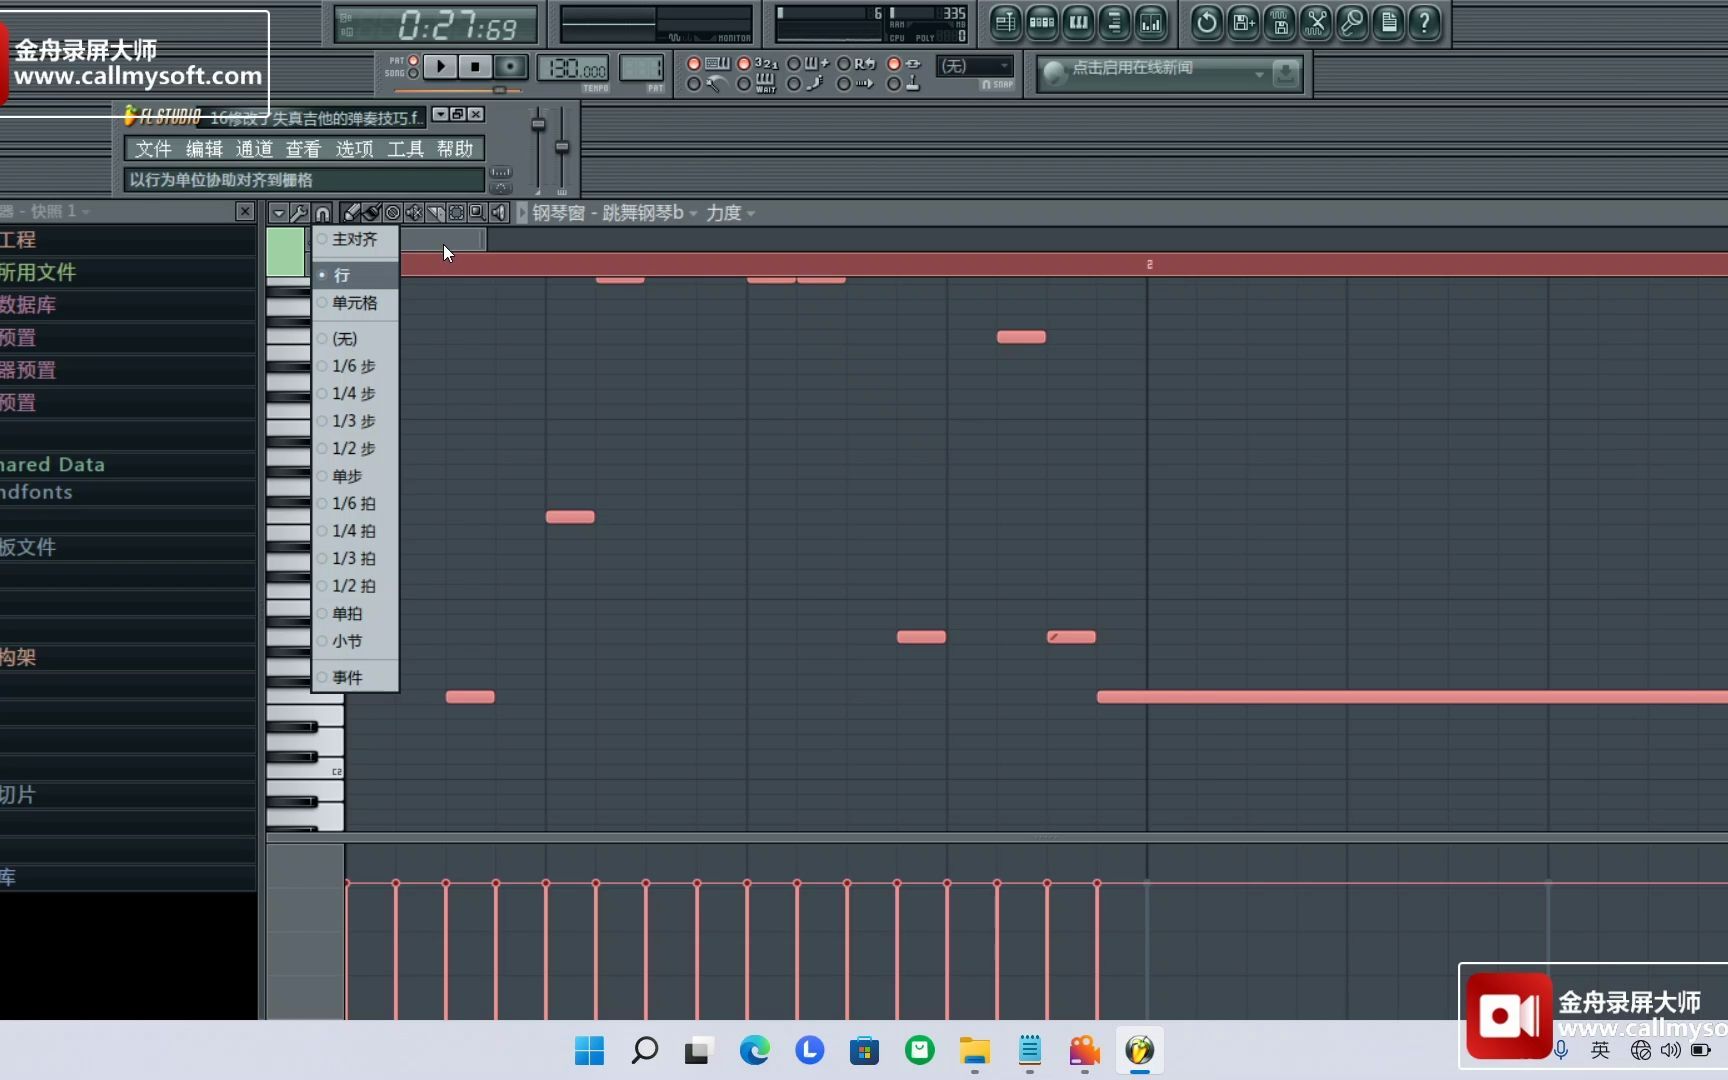Select 1/4 拍 snap resolution
This screenshot has height=1080, width=1728.
(352, 531)
